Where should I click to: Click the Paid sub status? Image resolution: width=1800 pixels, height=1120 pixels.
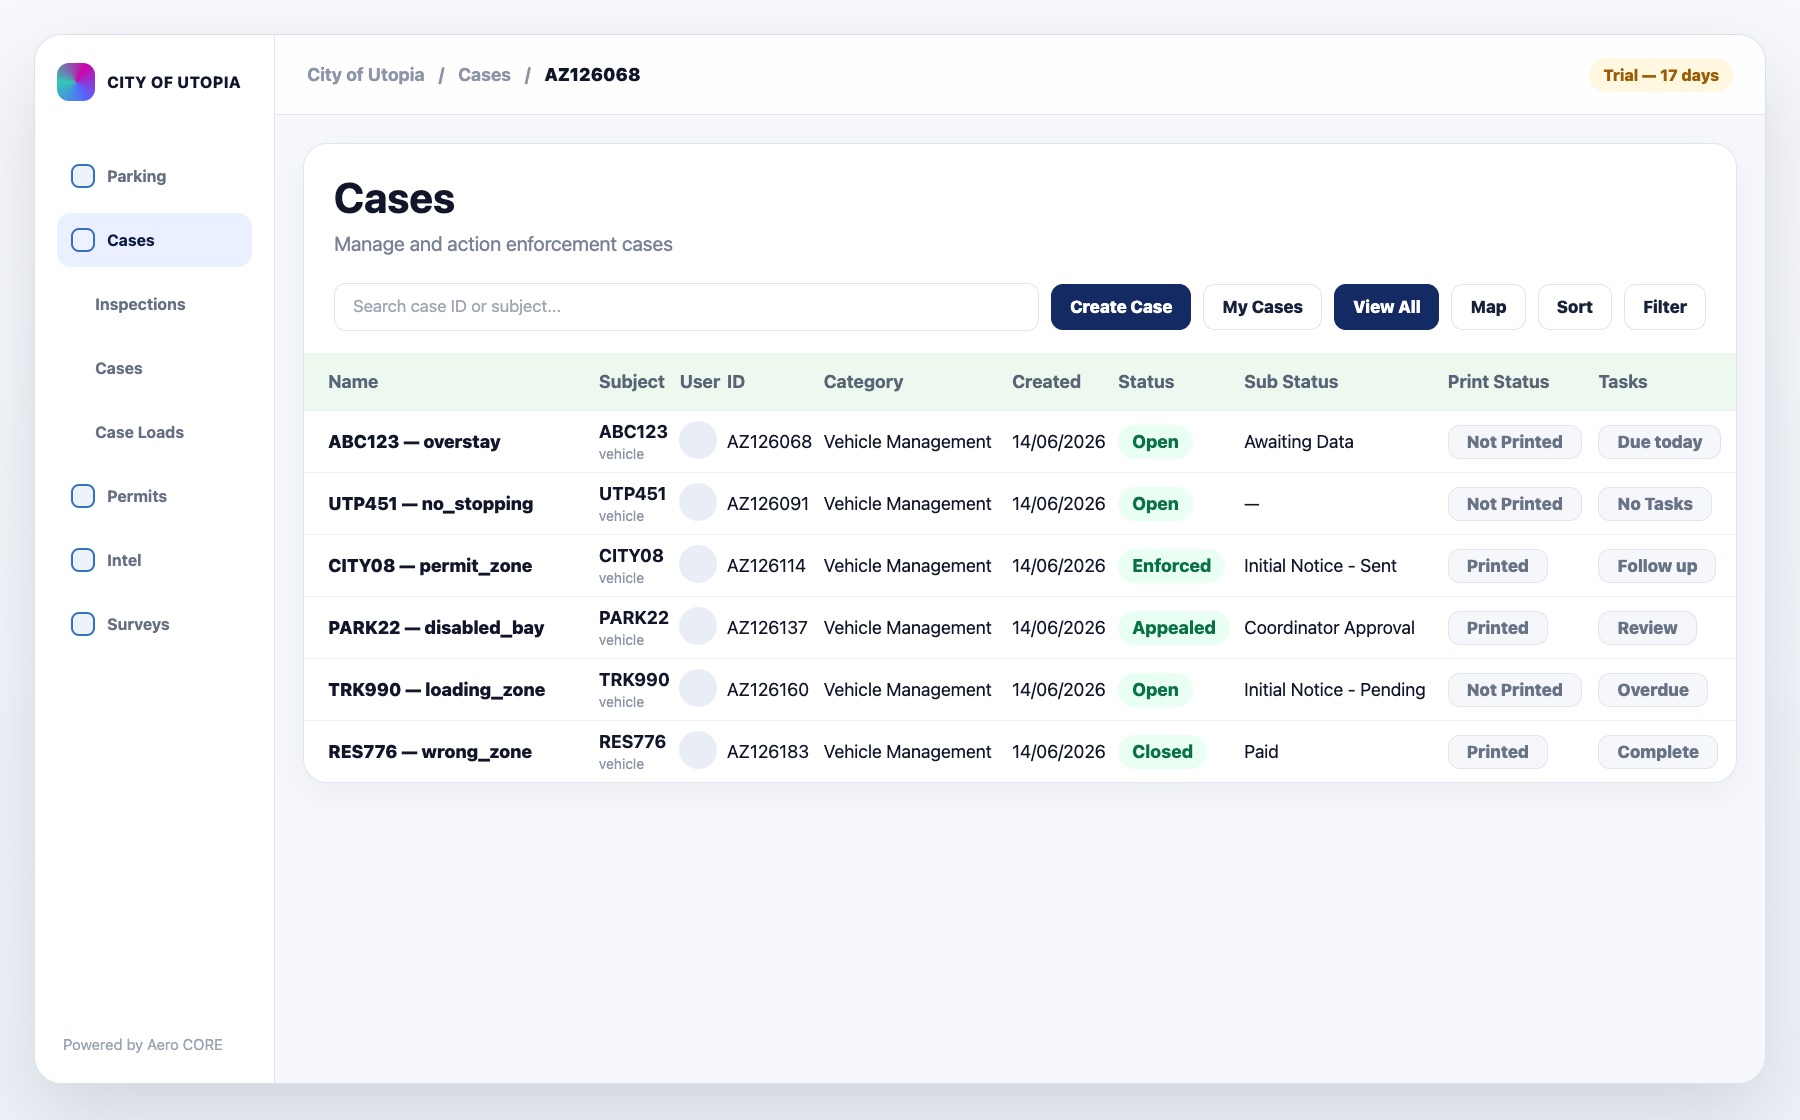[x=1261, y=752]
